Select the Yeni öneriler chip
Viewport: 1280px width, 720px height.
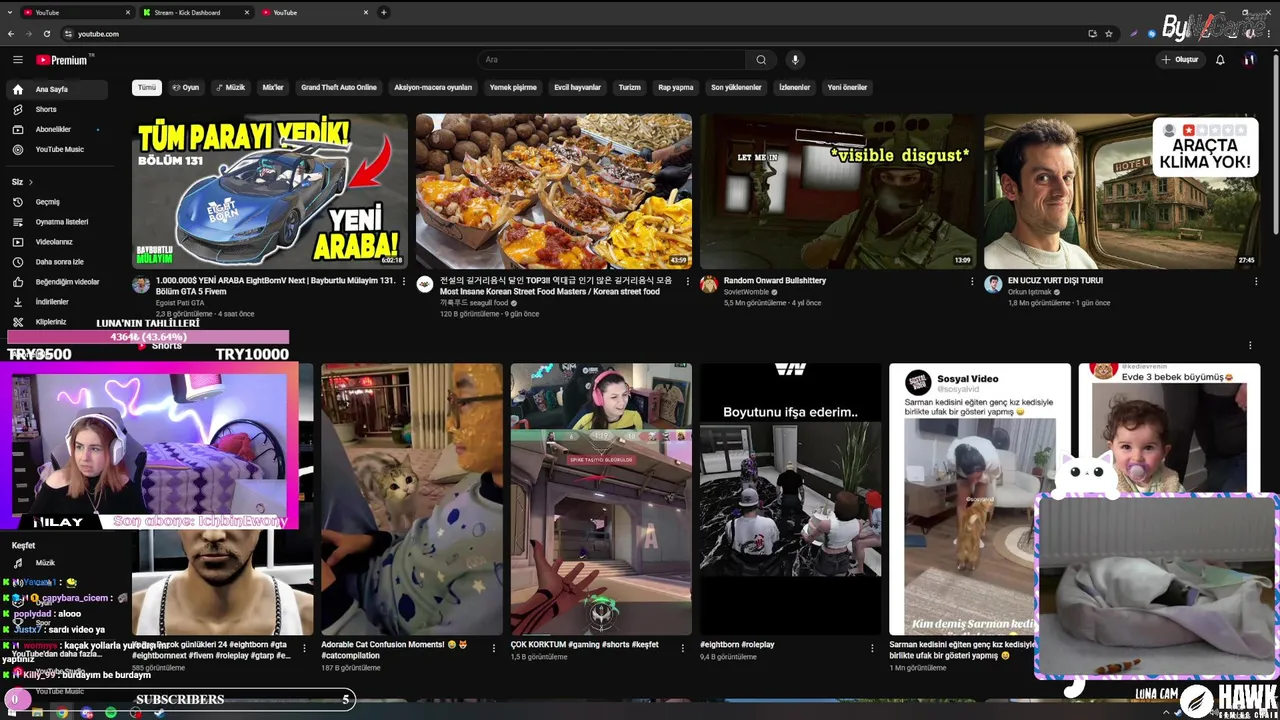coord(847,87)
